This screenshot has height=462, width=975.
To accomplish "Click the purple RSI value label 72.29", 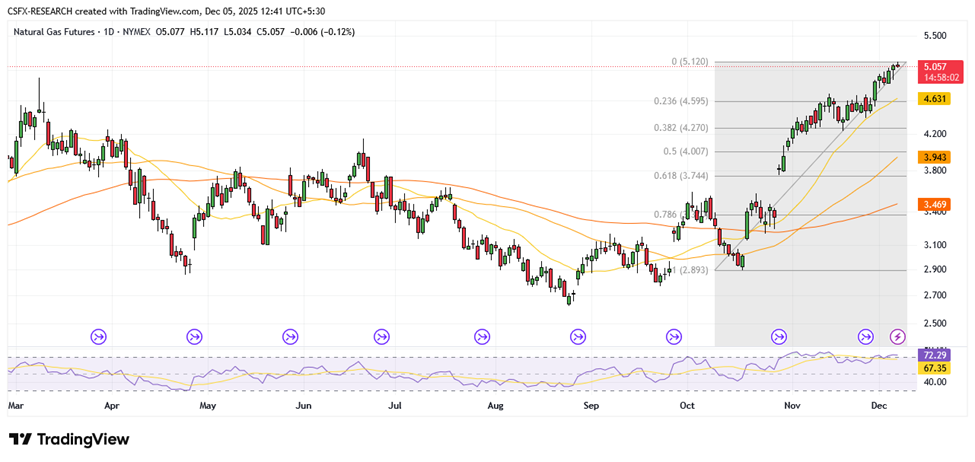I will pos(935,355).
